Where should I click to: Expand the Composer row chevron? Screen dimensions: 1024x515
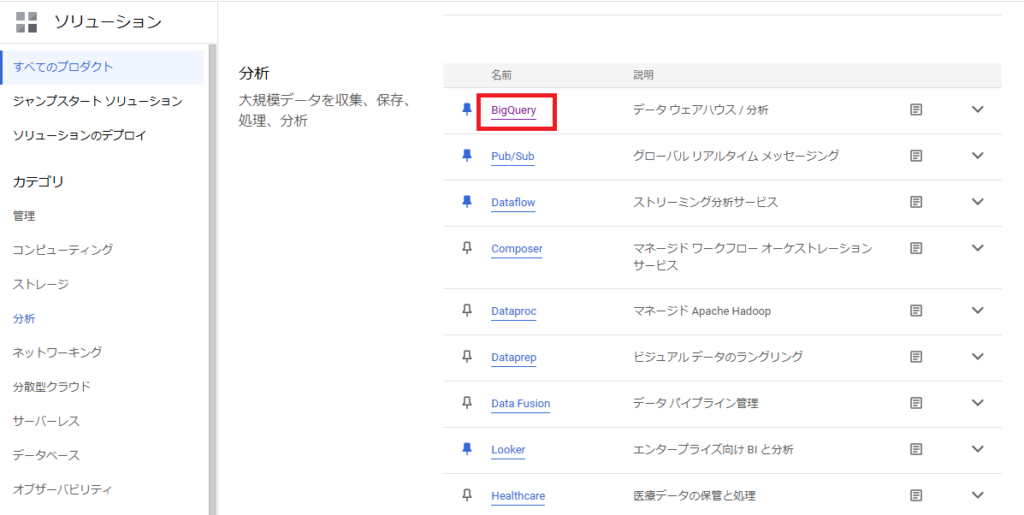tap(977, 247)
